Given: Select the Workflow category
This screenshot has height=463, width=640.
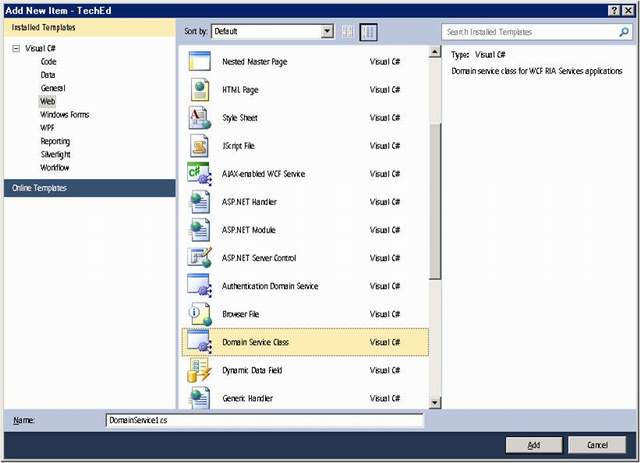Looking at the screenshot, I should point(55,167).
